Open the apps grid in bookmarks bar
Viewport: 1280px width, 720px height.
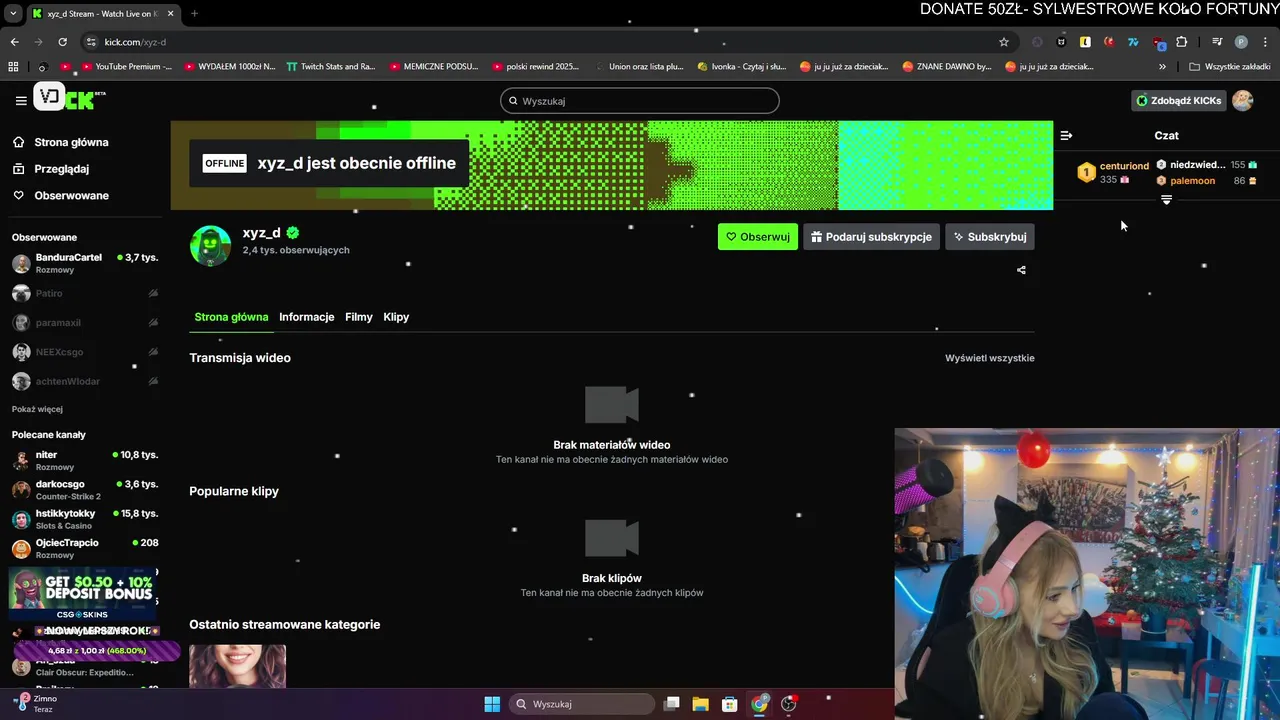[x=13, y=67]
